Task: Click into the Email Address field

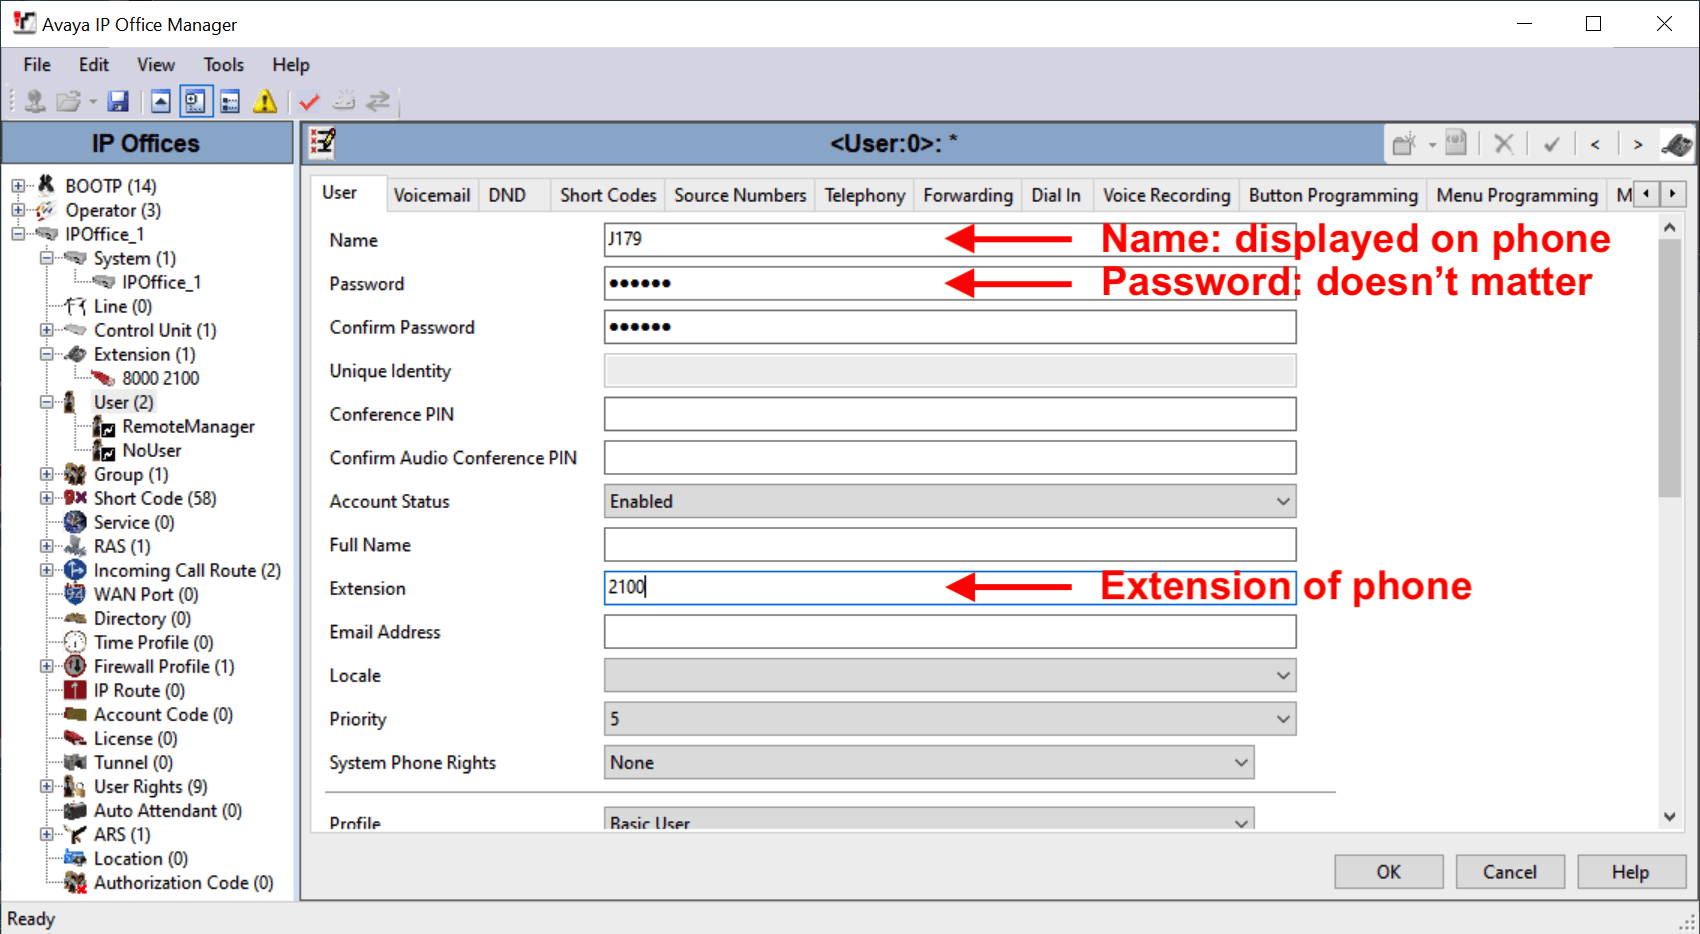Action: click(x=950, y=631)
